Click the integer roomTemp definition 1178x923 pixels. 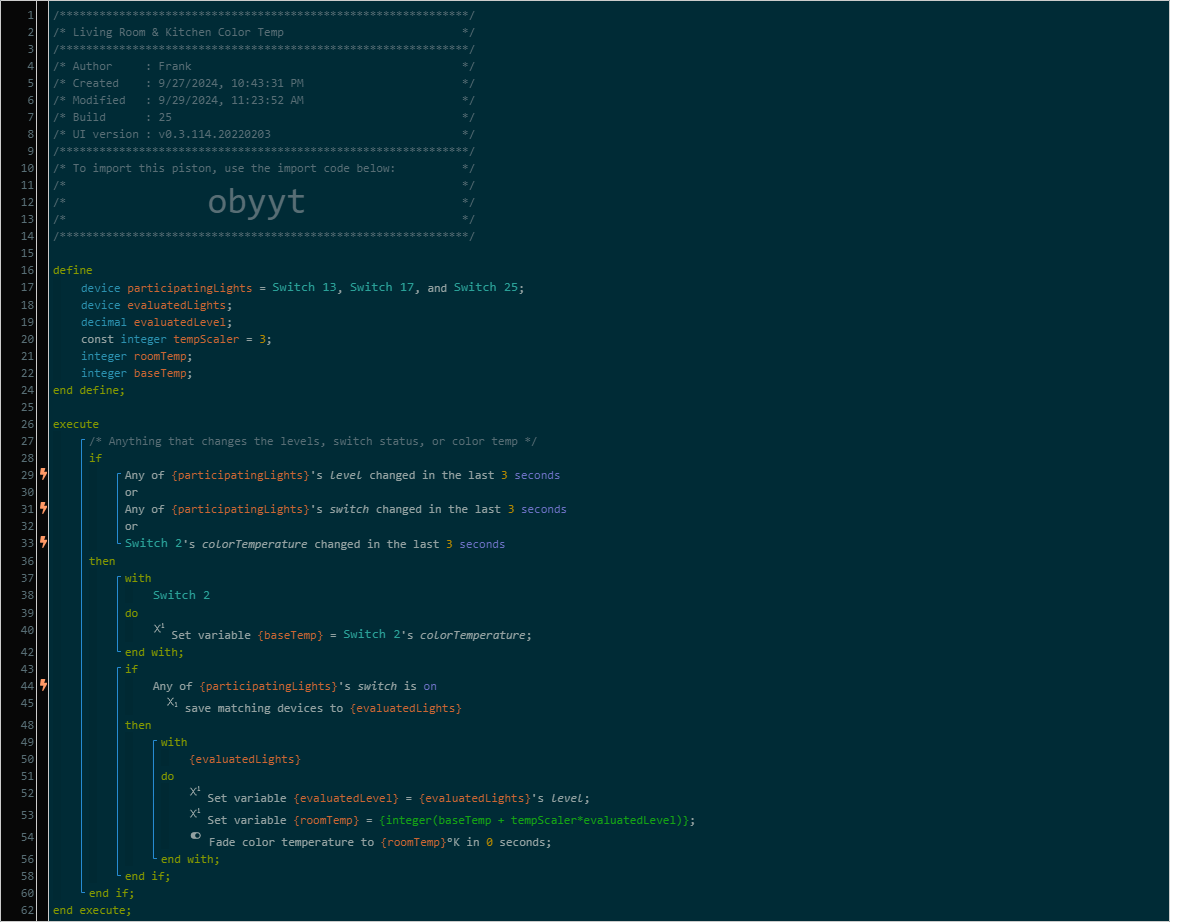tap(137, 357)
